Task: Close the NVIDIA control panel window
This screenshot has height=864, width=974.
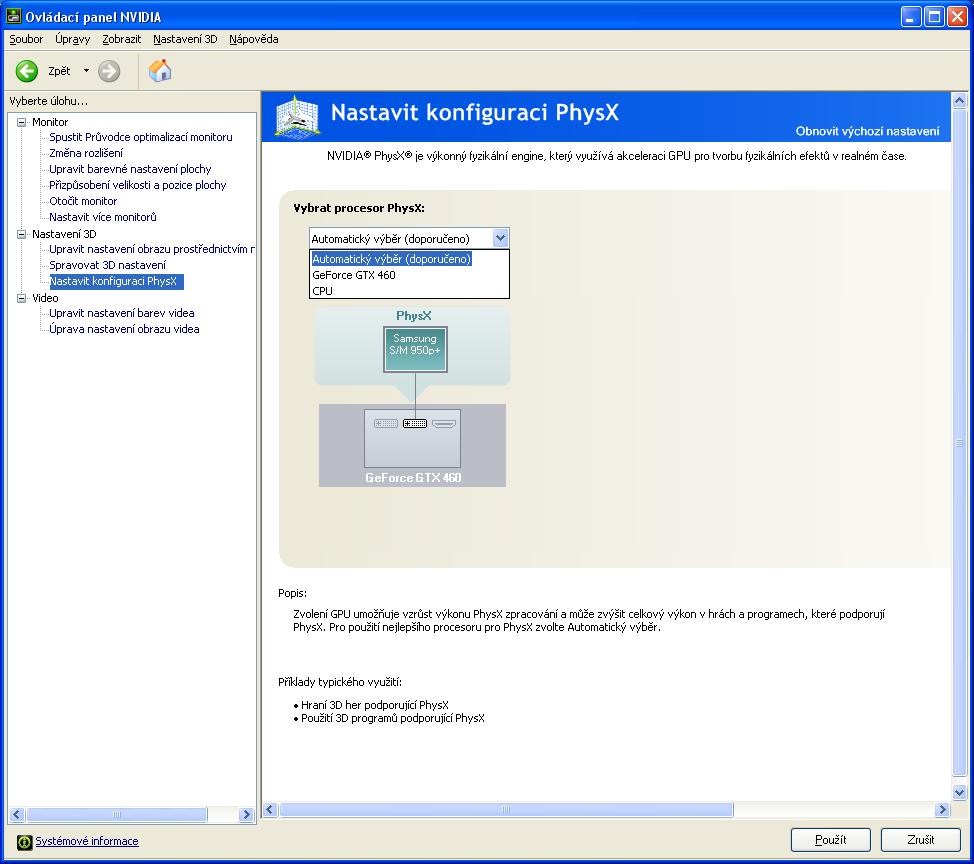Action: coord(957,17)
